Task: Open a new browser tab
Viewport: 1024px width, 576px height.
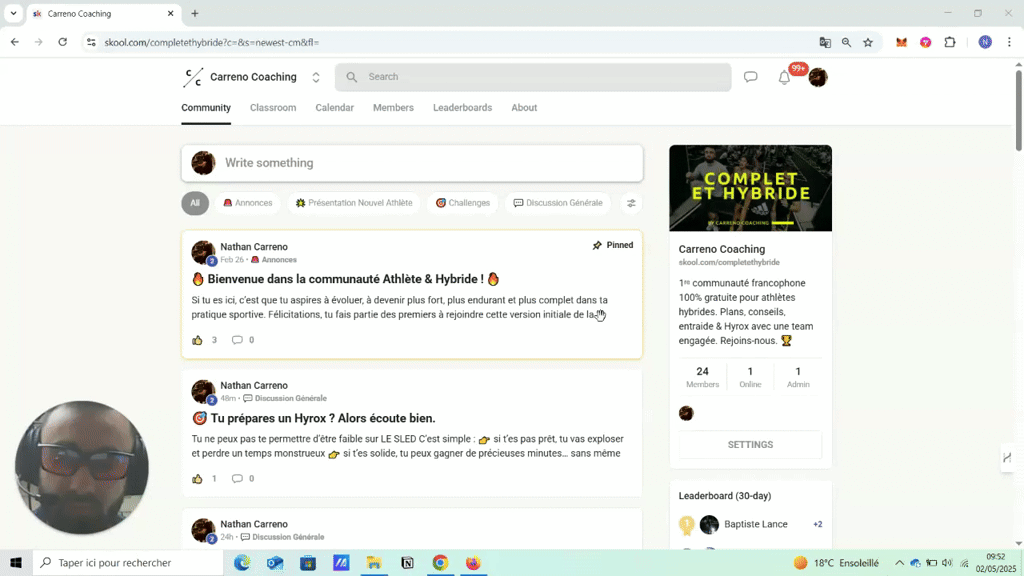Action: pos(195,13)
